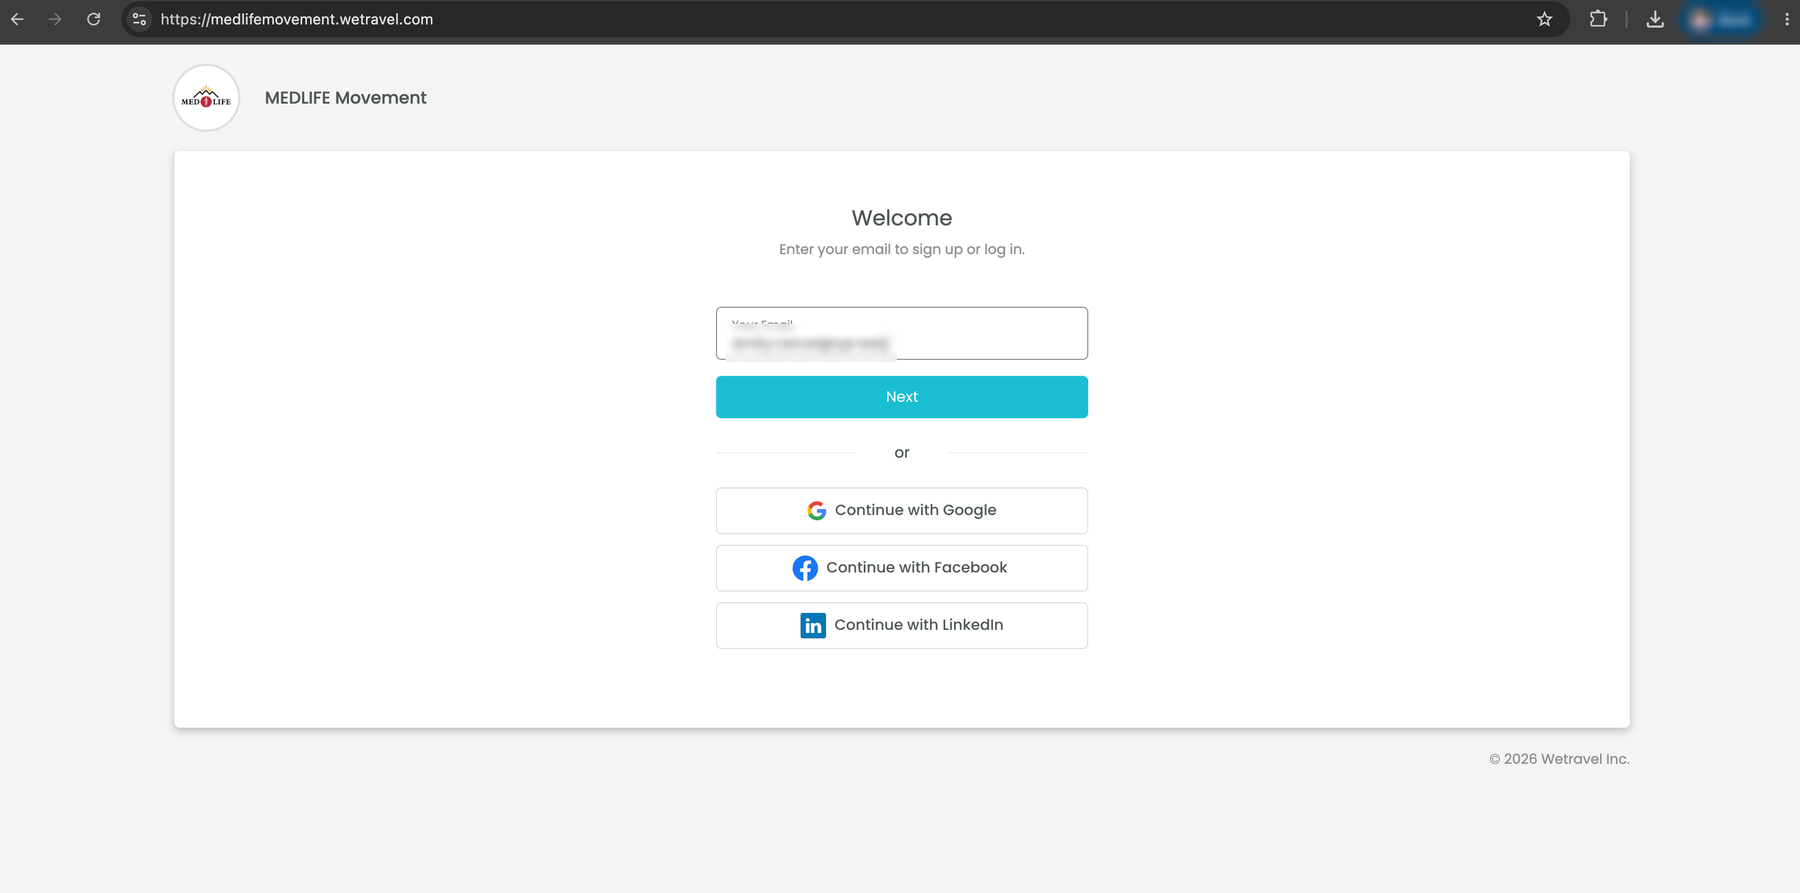Click 'Enter your email to sign up or log in.' text

[x=902, y=249]
